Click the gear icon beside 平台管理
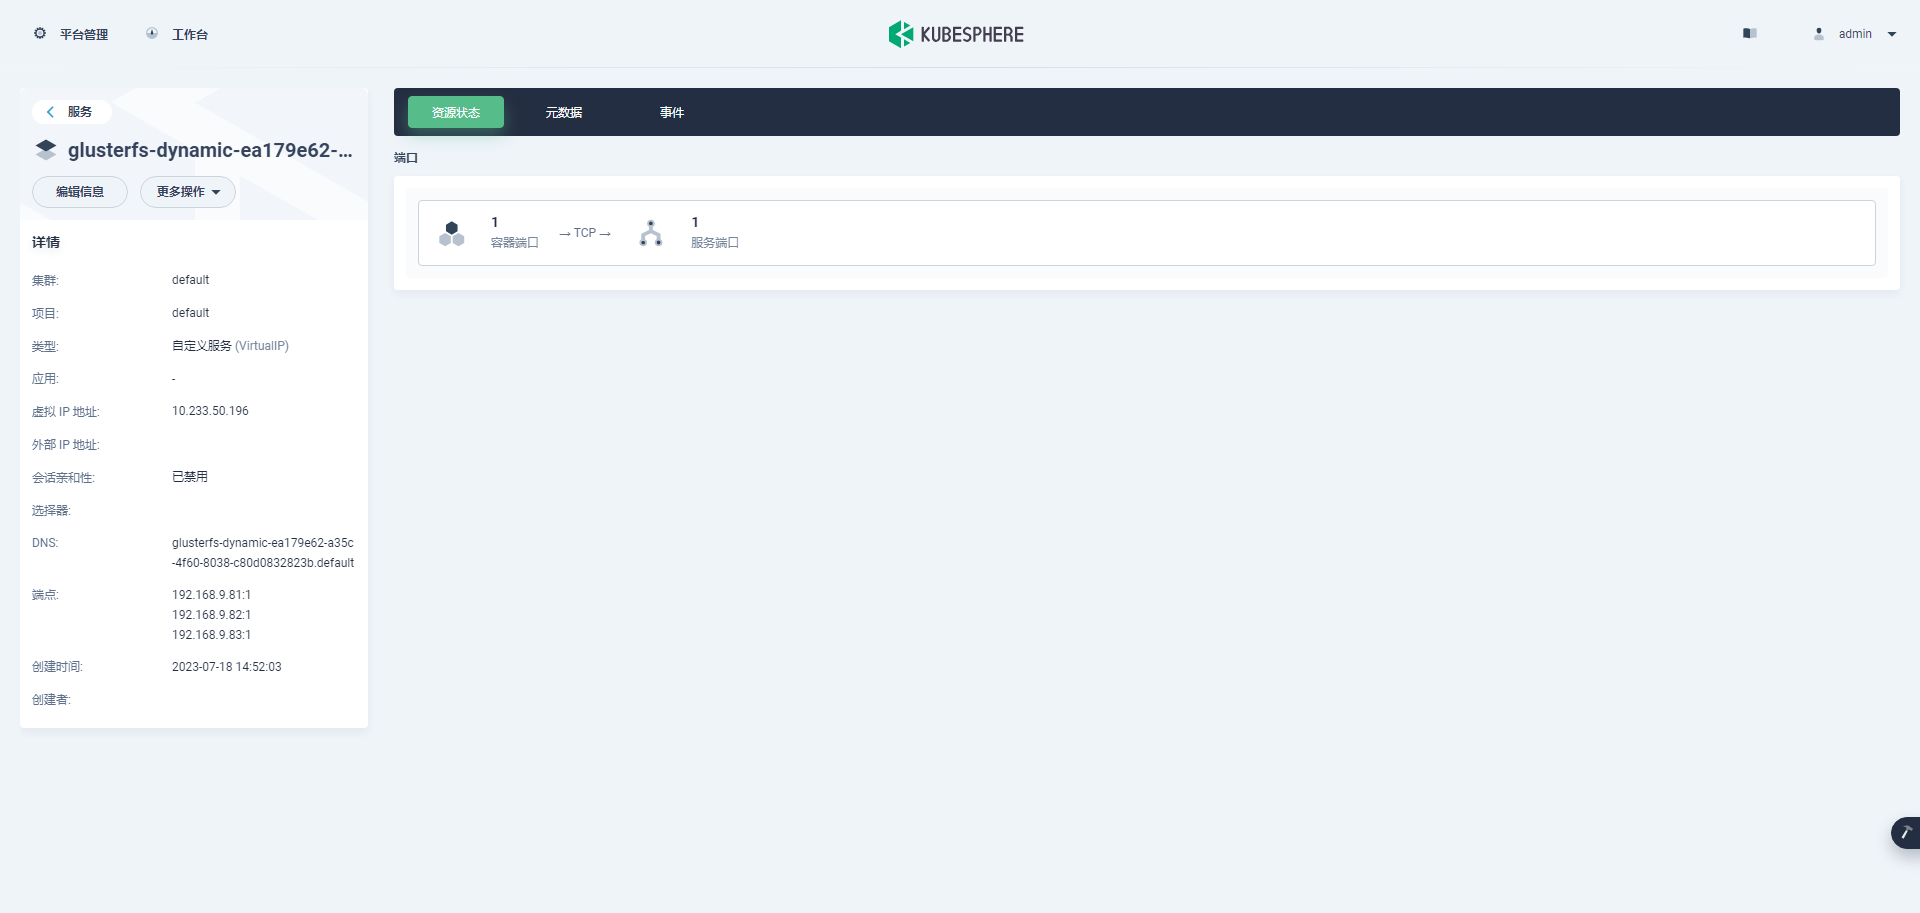 point(40,33)
